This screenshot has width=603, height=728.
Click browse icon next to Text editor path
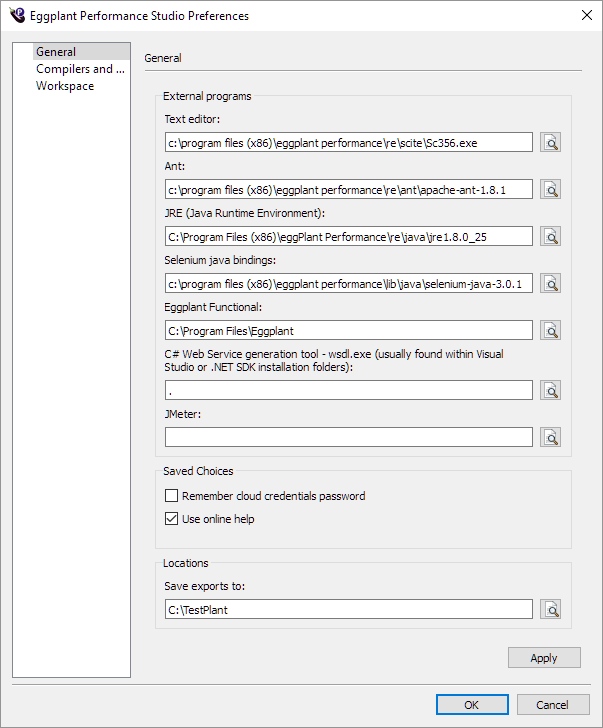point(550,143)
